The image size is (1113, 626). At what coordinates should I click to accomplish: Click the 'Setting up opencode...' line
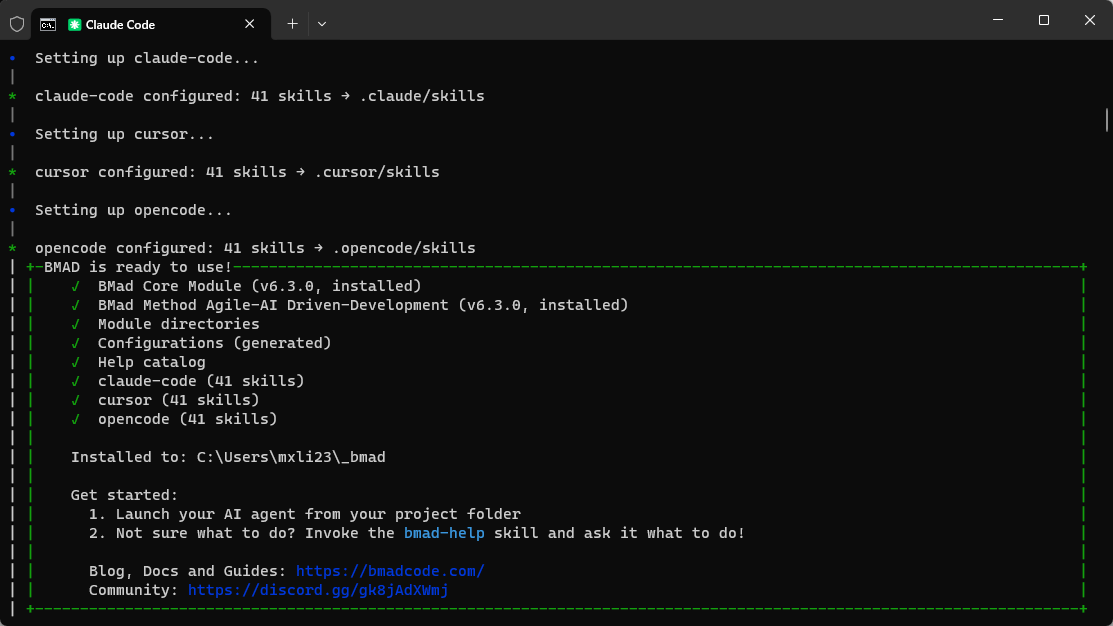coord(133,210)
